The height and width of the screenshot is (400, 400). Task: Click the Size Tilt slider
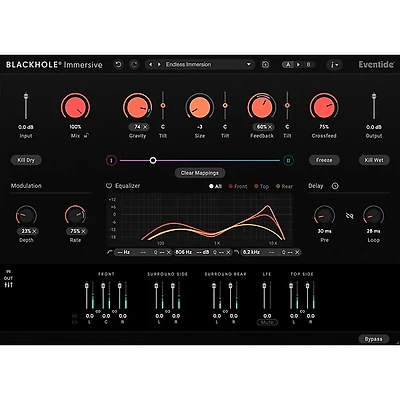(x=225, y=106)
